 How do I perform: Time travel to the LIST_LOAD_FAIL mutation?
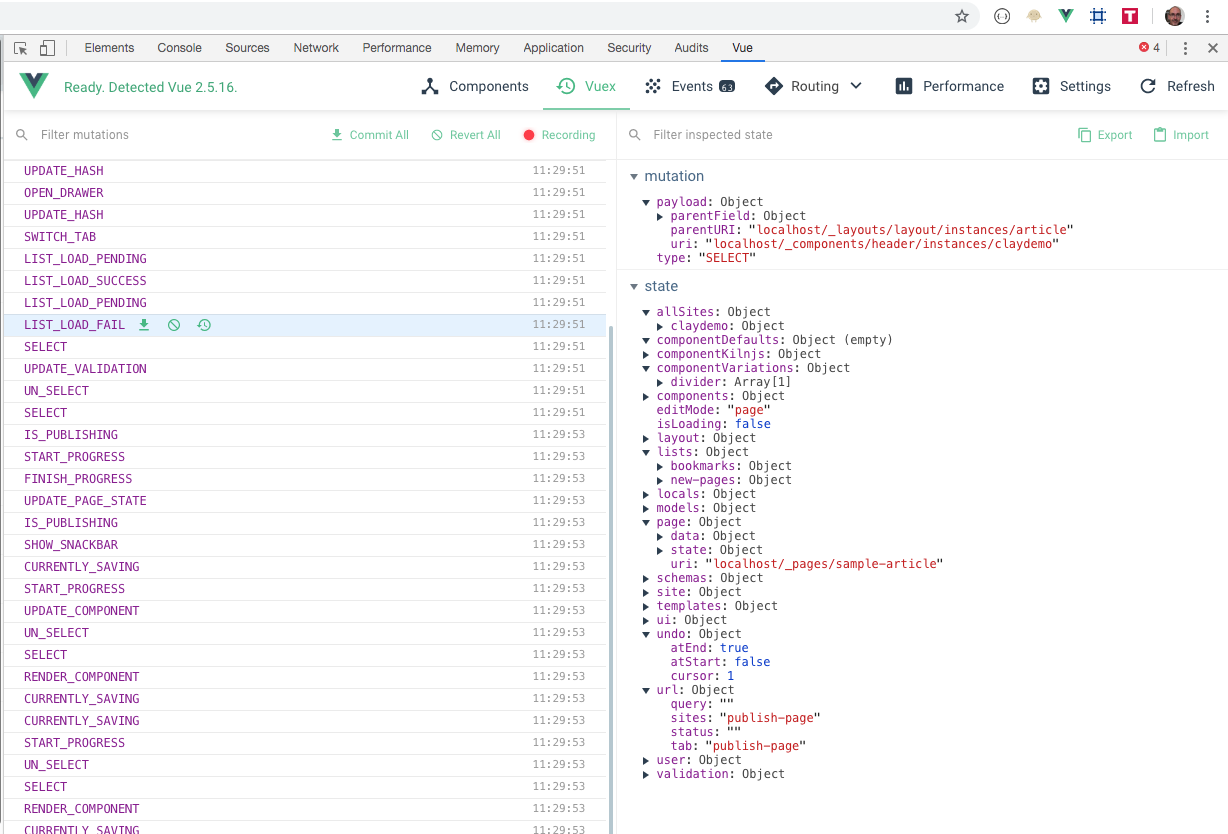tap(204, 324)
